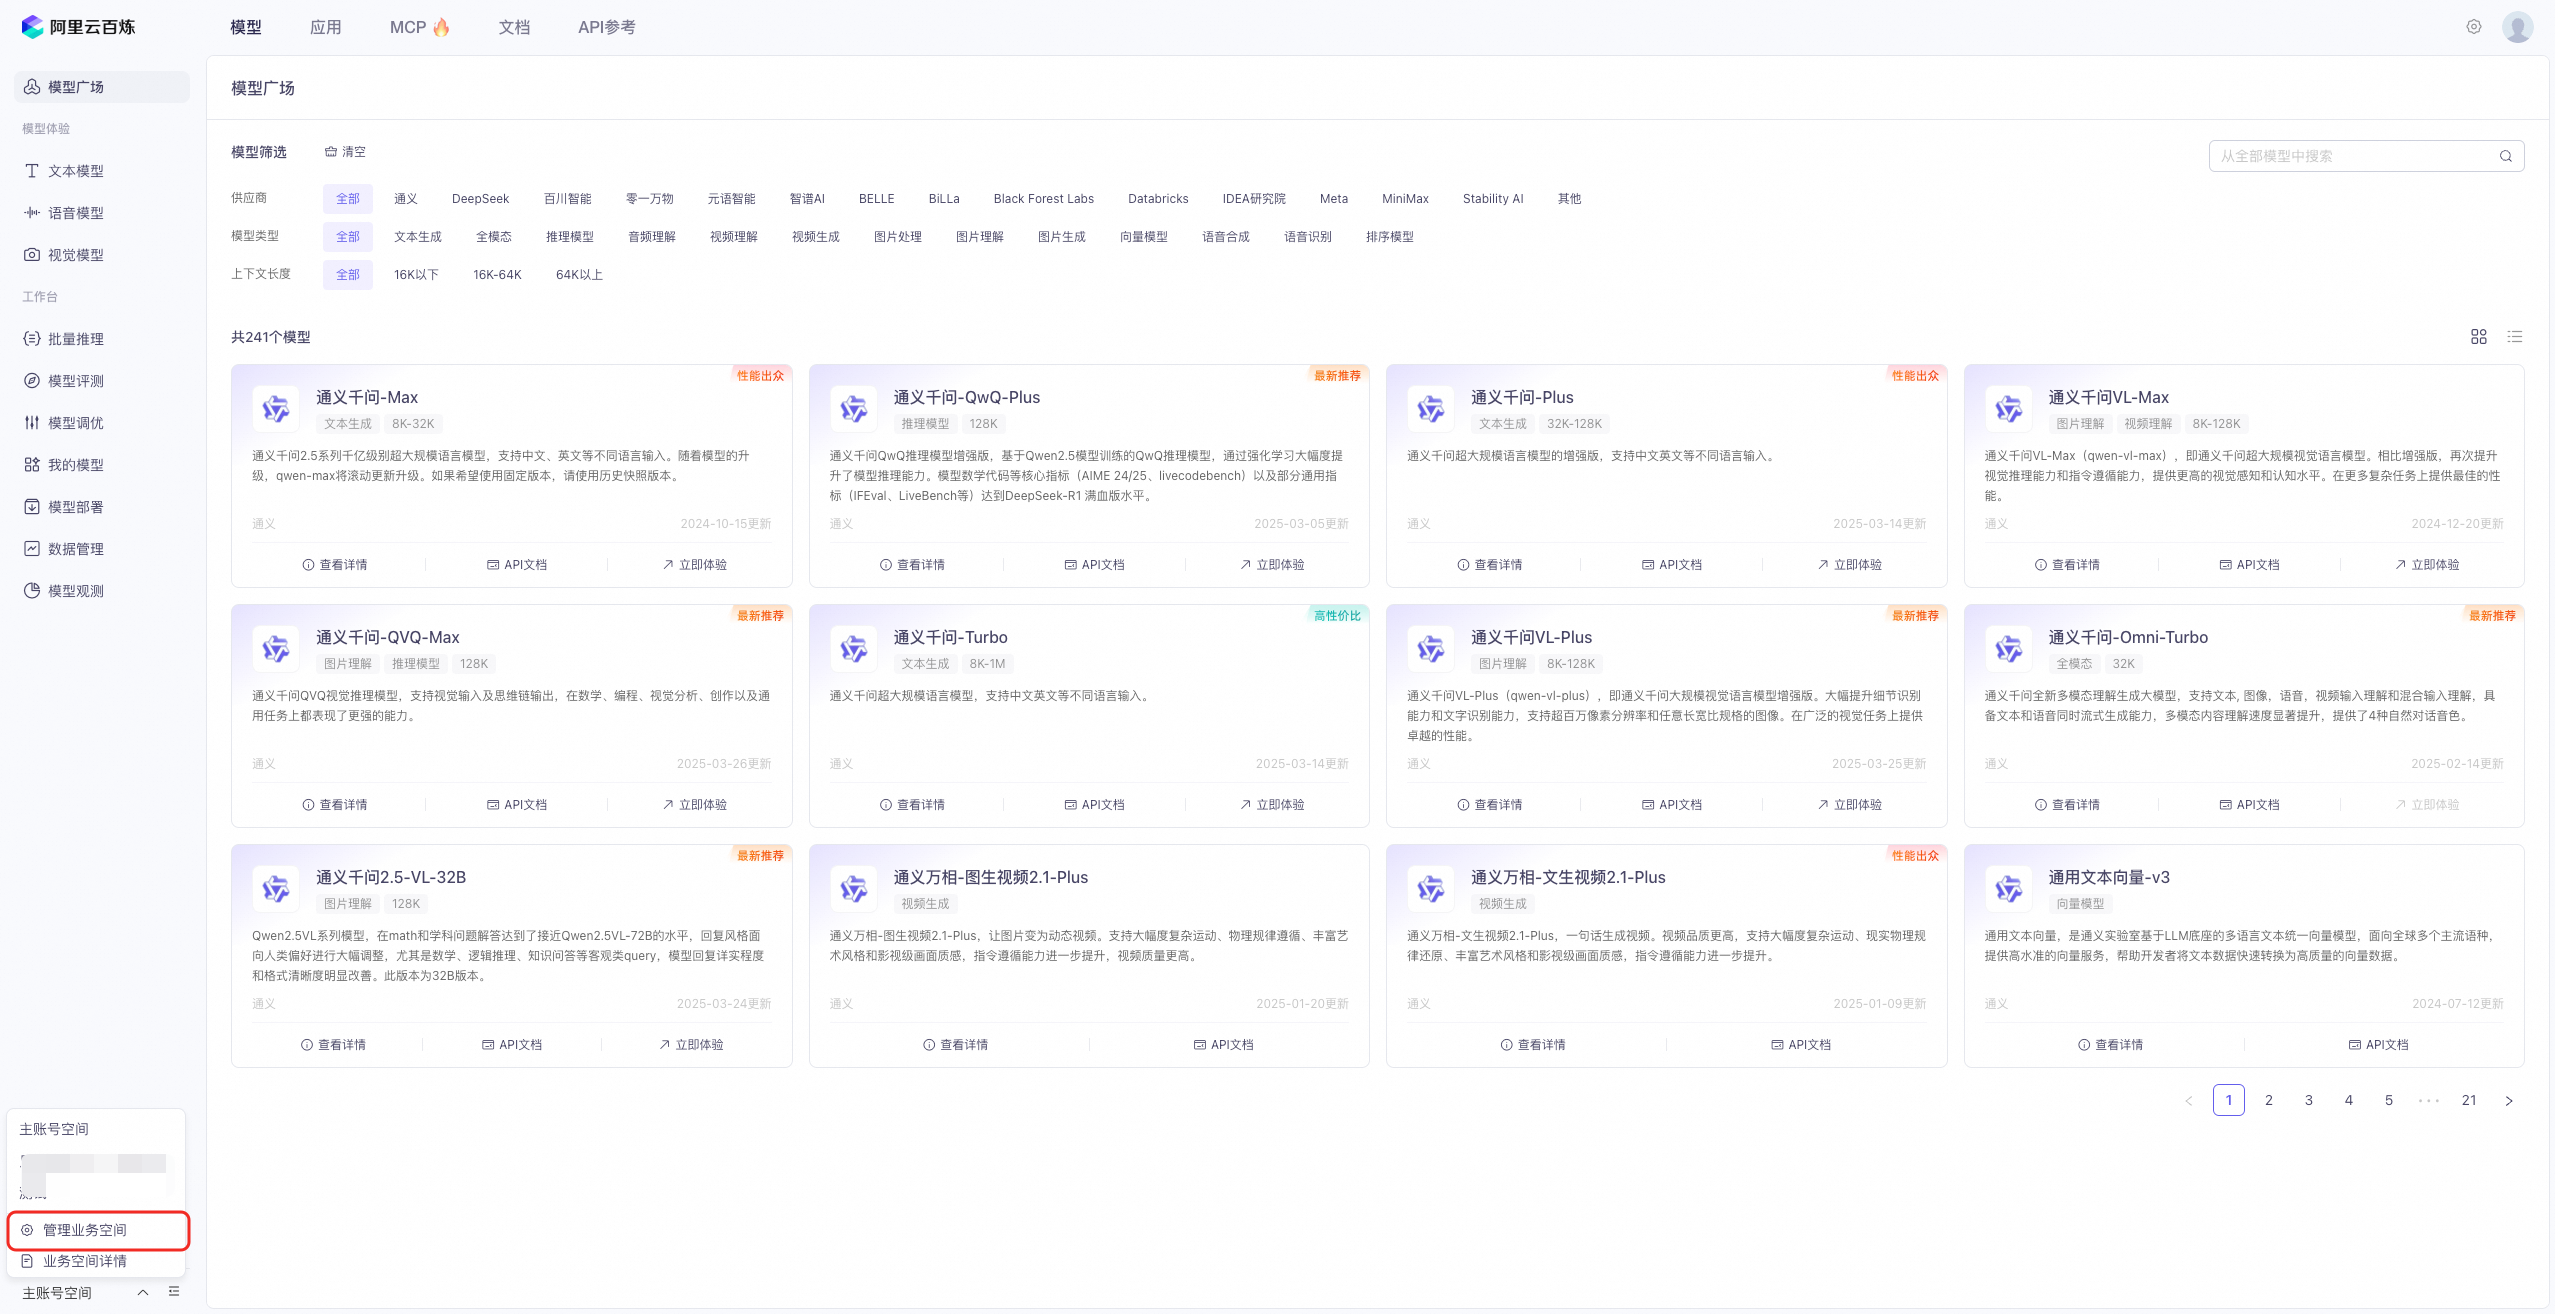Screen dimensions: 2555x1314
Task: Switch to grid view layout icon
Action: pos(2478,337)
